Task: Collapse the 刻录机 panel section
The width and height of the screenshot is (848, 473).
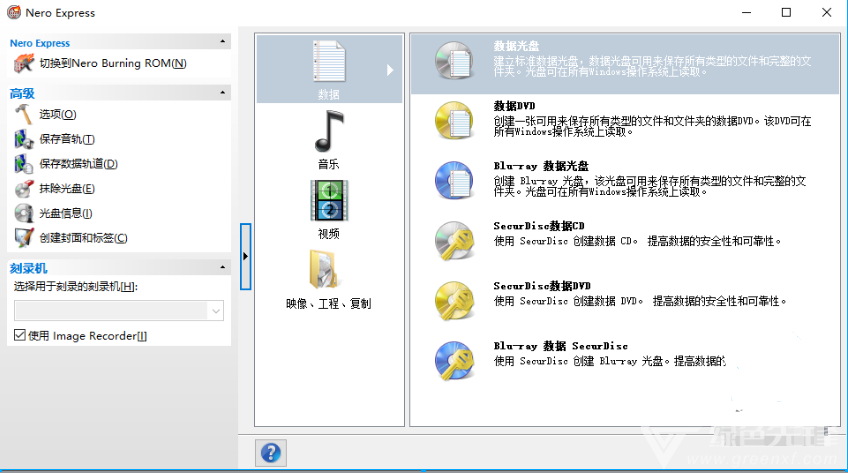Action: [x=222, y=267]
